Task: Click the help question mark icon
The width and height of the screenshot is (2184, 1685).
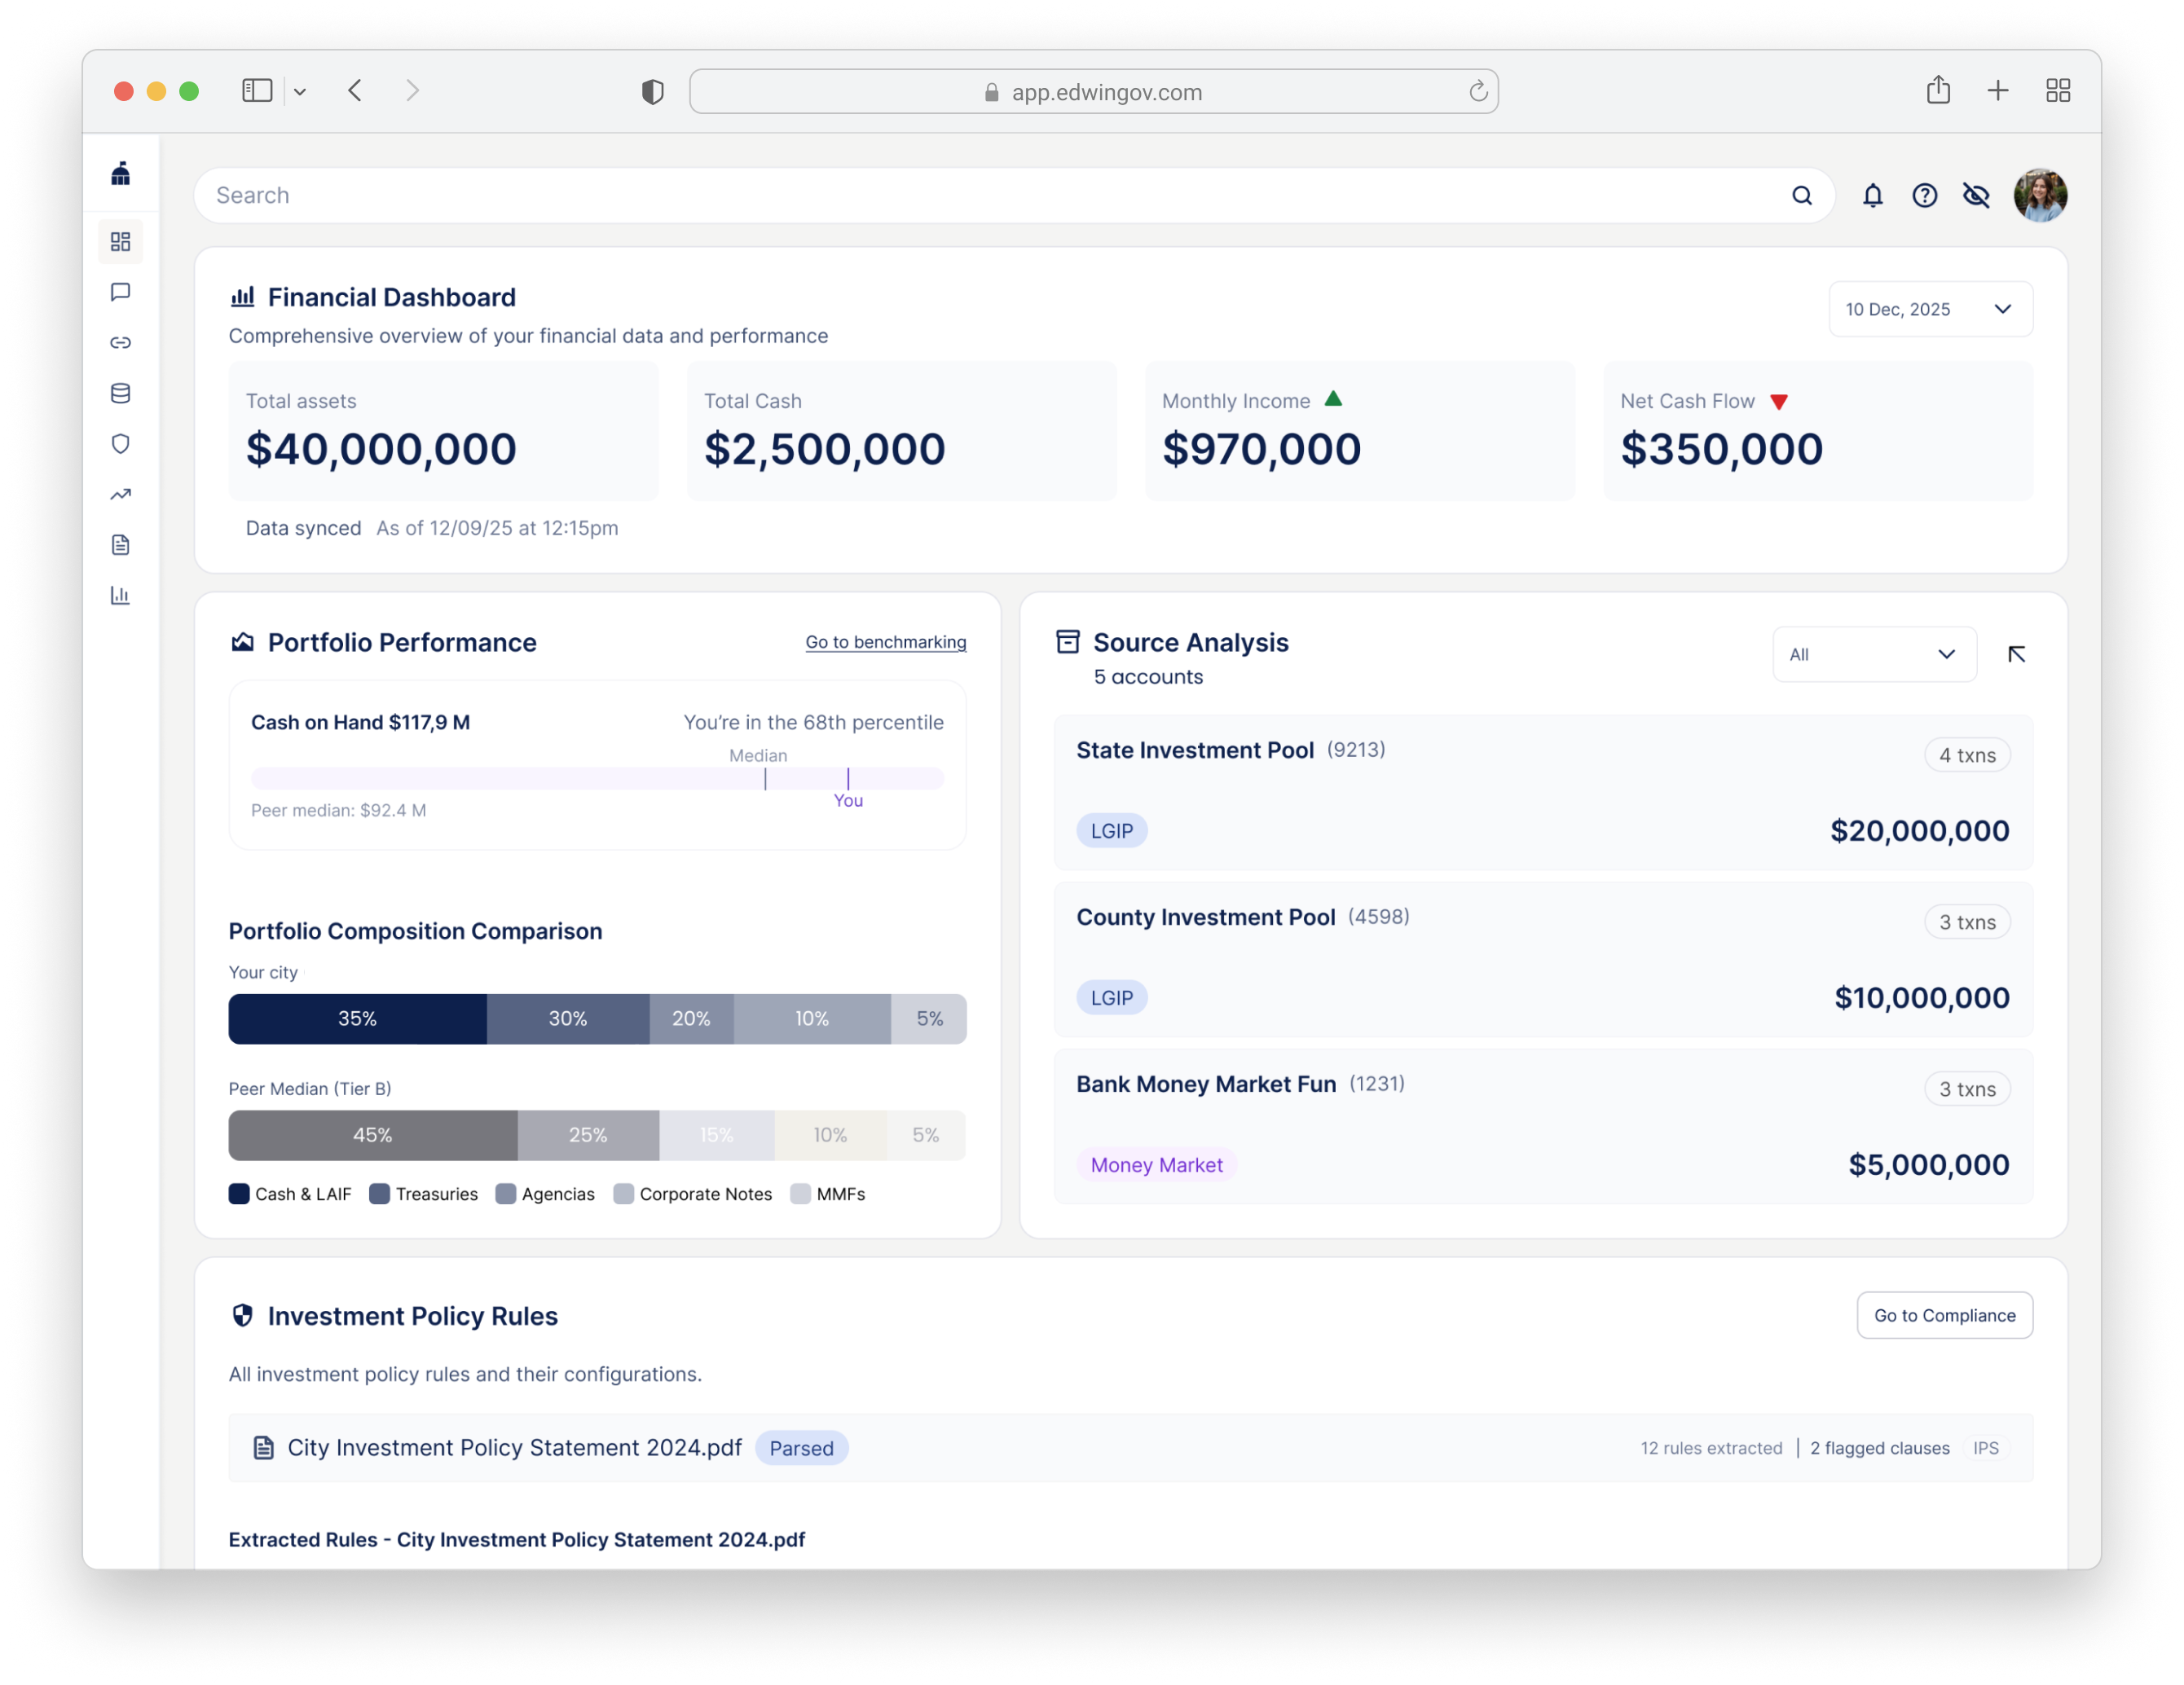Action: pyautogui.click(x=1924, y=195)
